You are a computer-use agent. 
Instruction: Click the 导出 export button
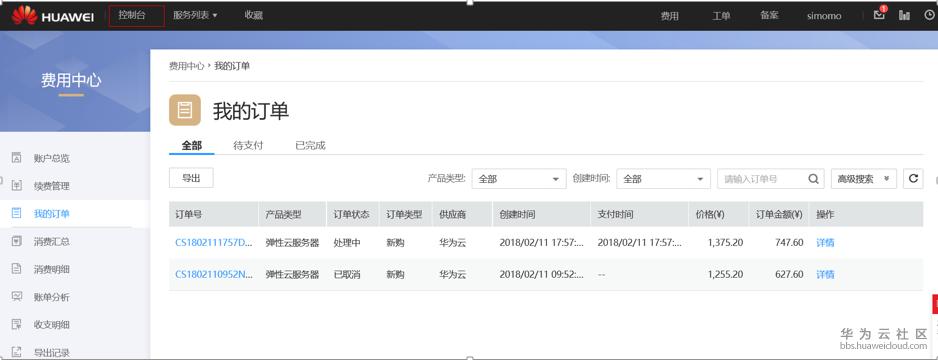click(x=191, y=178)
